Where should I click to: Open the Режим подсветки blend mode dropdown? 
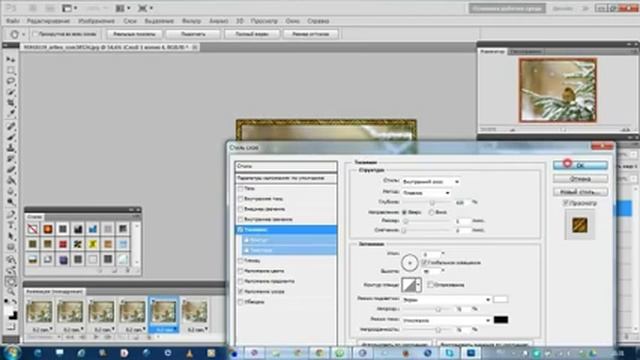tap(446, 300)
